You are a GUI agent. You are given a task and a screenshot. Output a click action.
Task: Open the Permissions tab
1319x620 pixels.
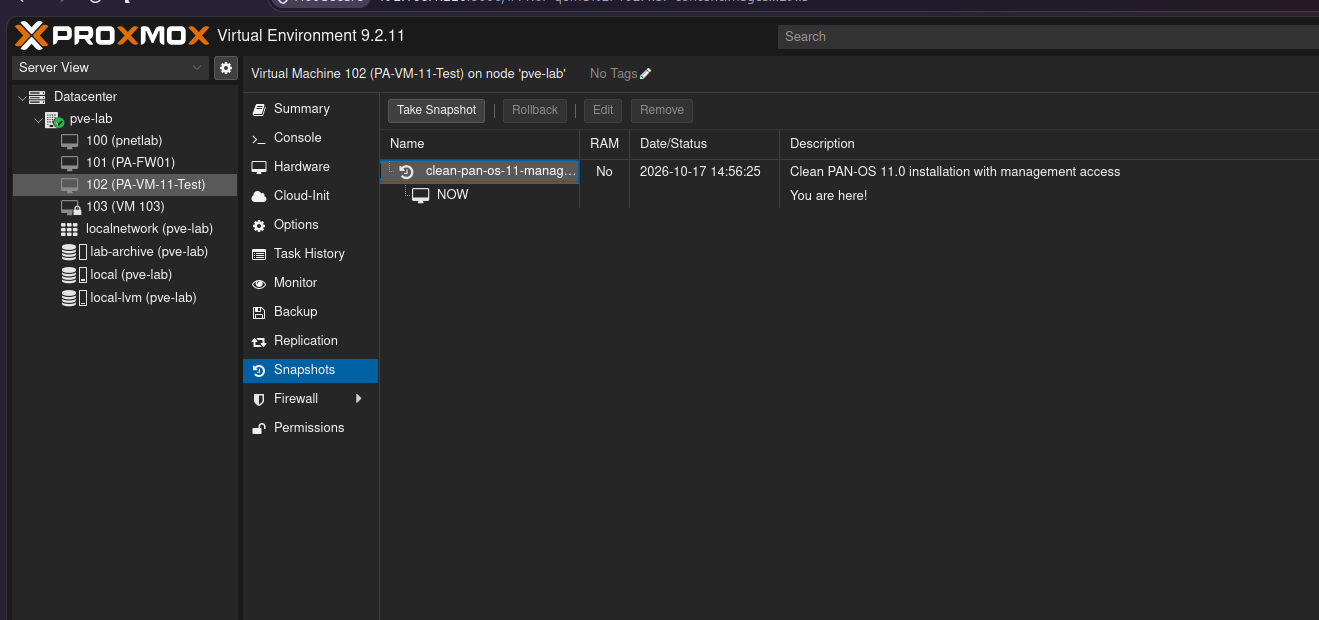coord(310,428)
